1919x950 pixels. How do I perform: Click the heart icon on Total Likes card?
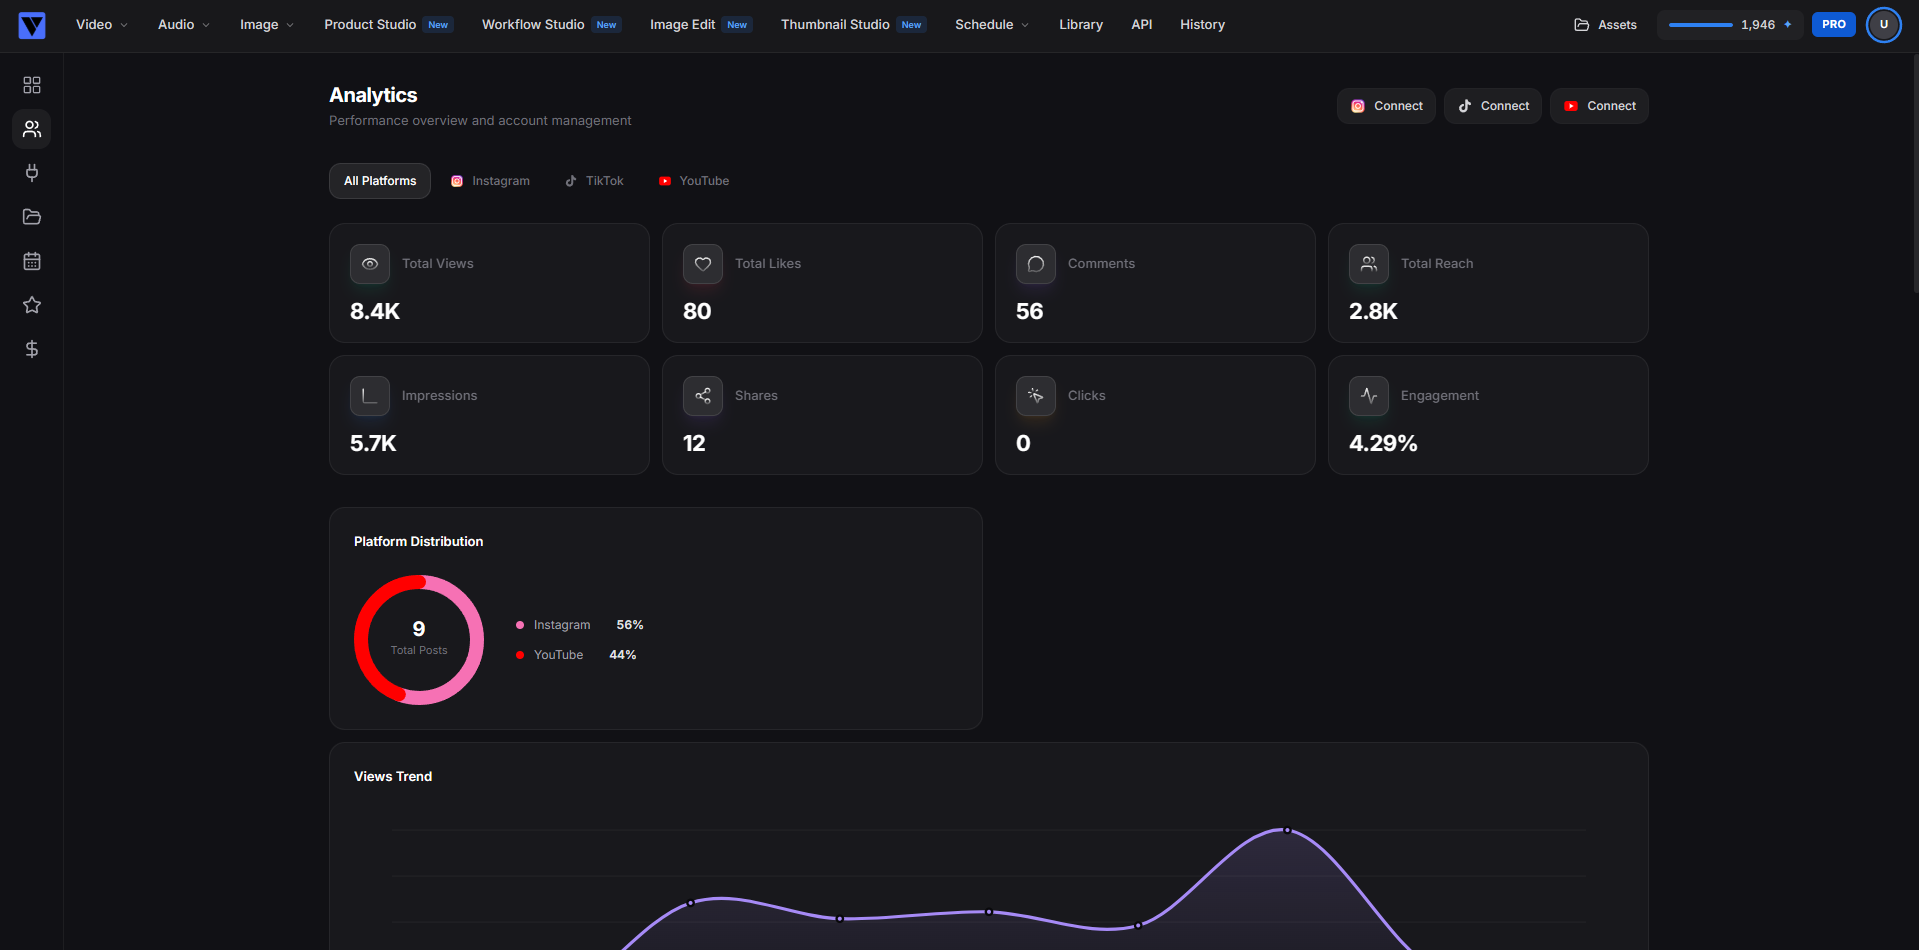click(x=703, y=264)
